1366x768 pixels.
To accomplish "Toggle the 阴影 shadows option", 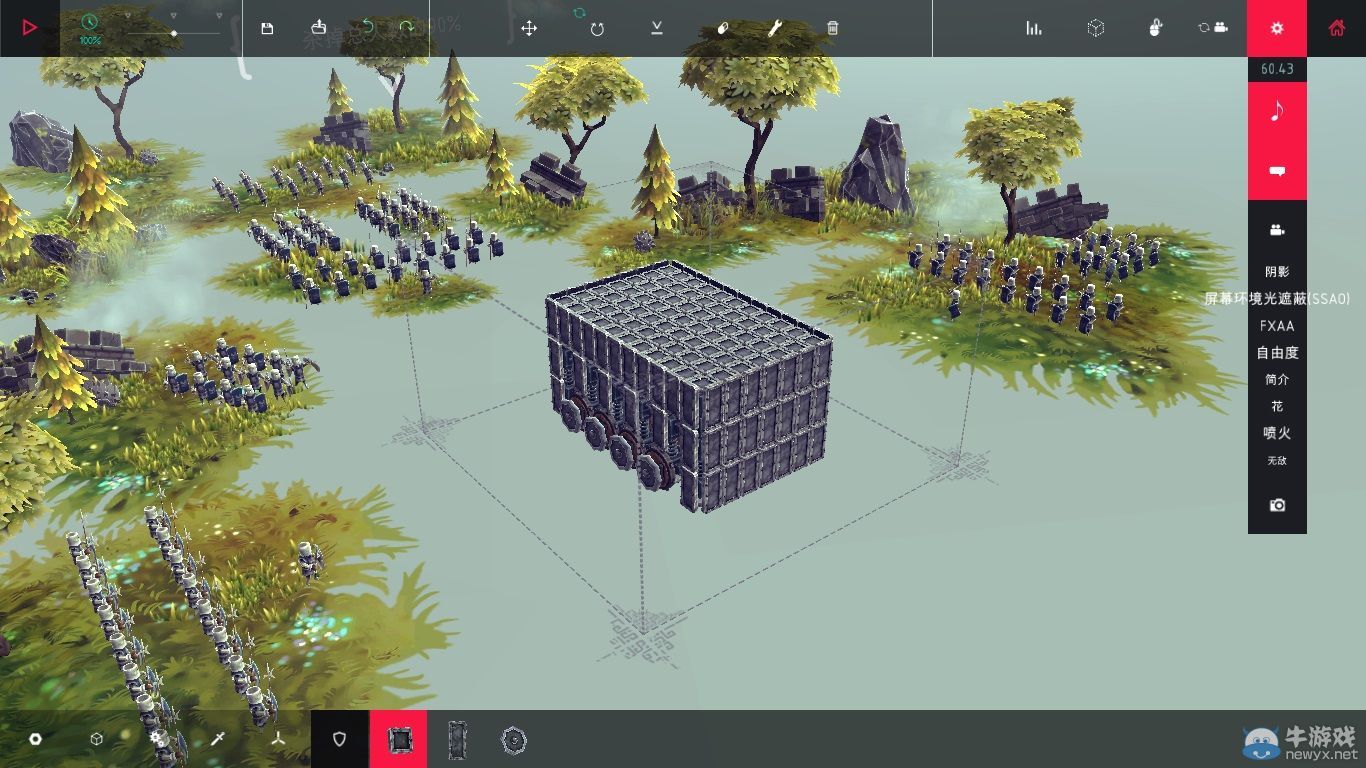I will 1277,272.
